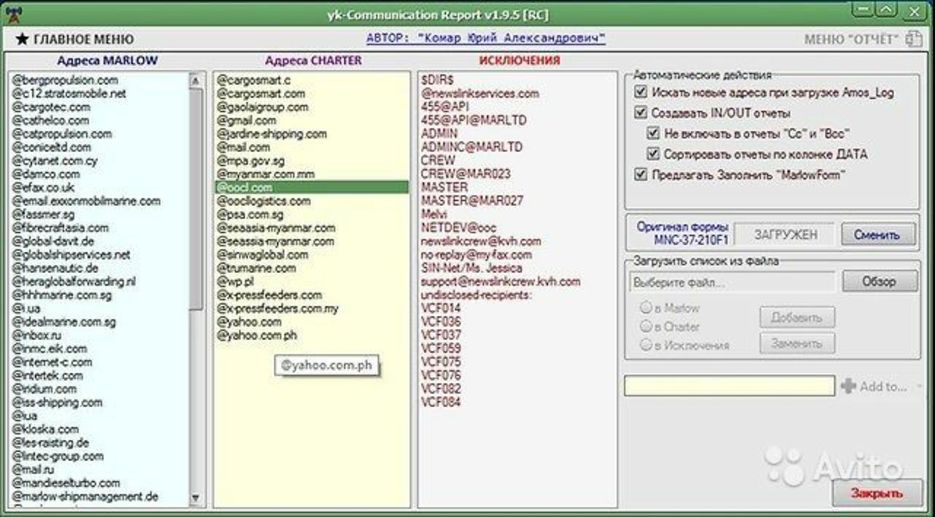Toggle Не включать в отчеты Cc и Bcc

pos(654,134)
